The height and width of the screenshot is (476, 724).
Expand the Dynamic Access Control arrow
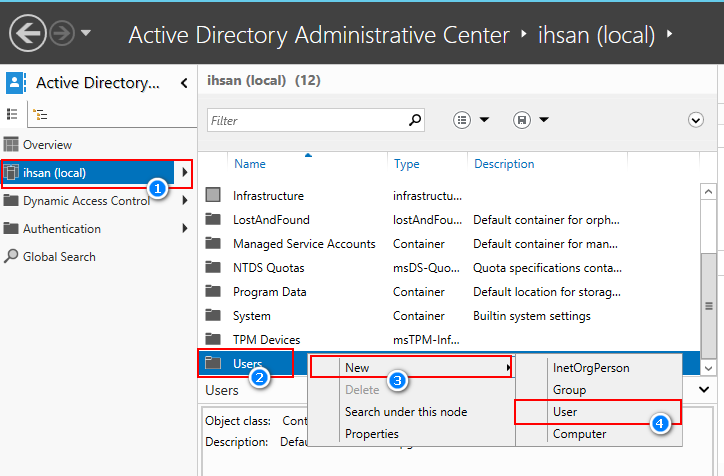click(185, 200)
